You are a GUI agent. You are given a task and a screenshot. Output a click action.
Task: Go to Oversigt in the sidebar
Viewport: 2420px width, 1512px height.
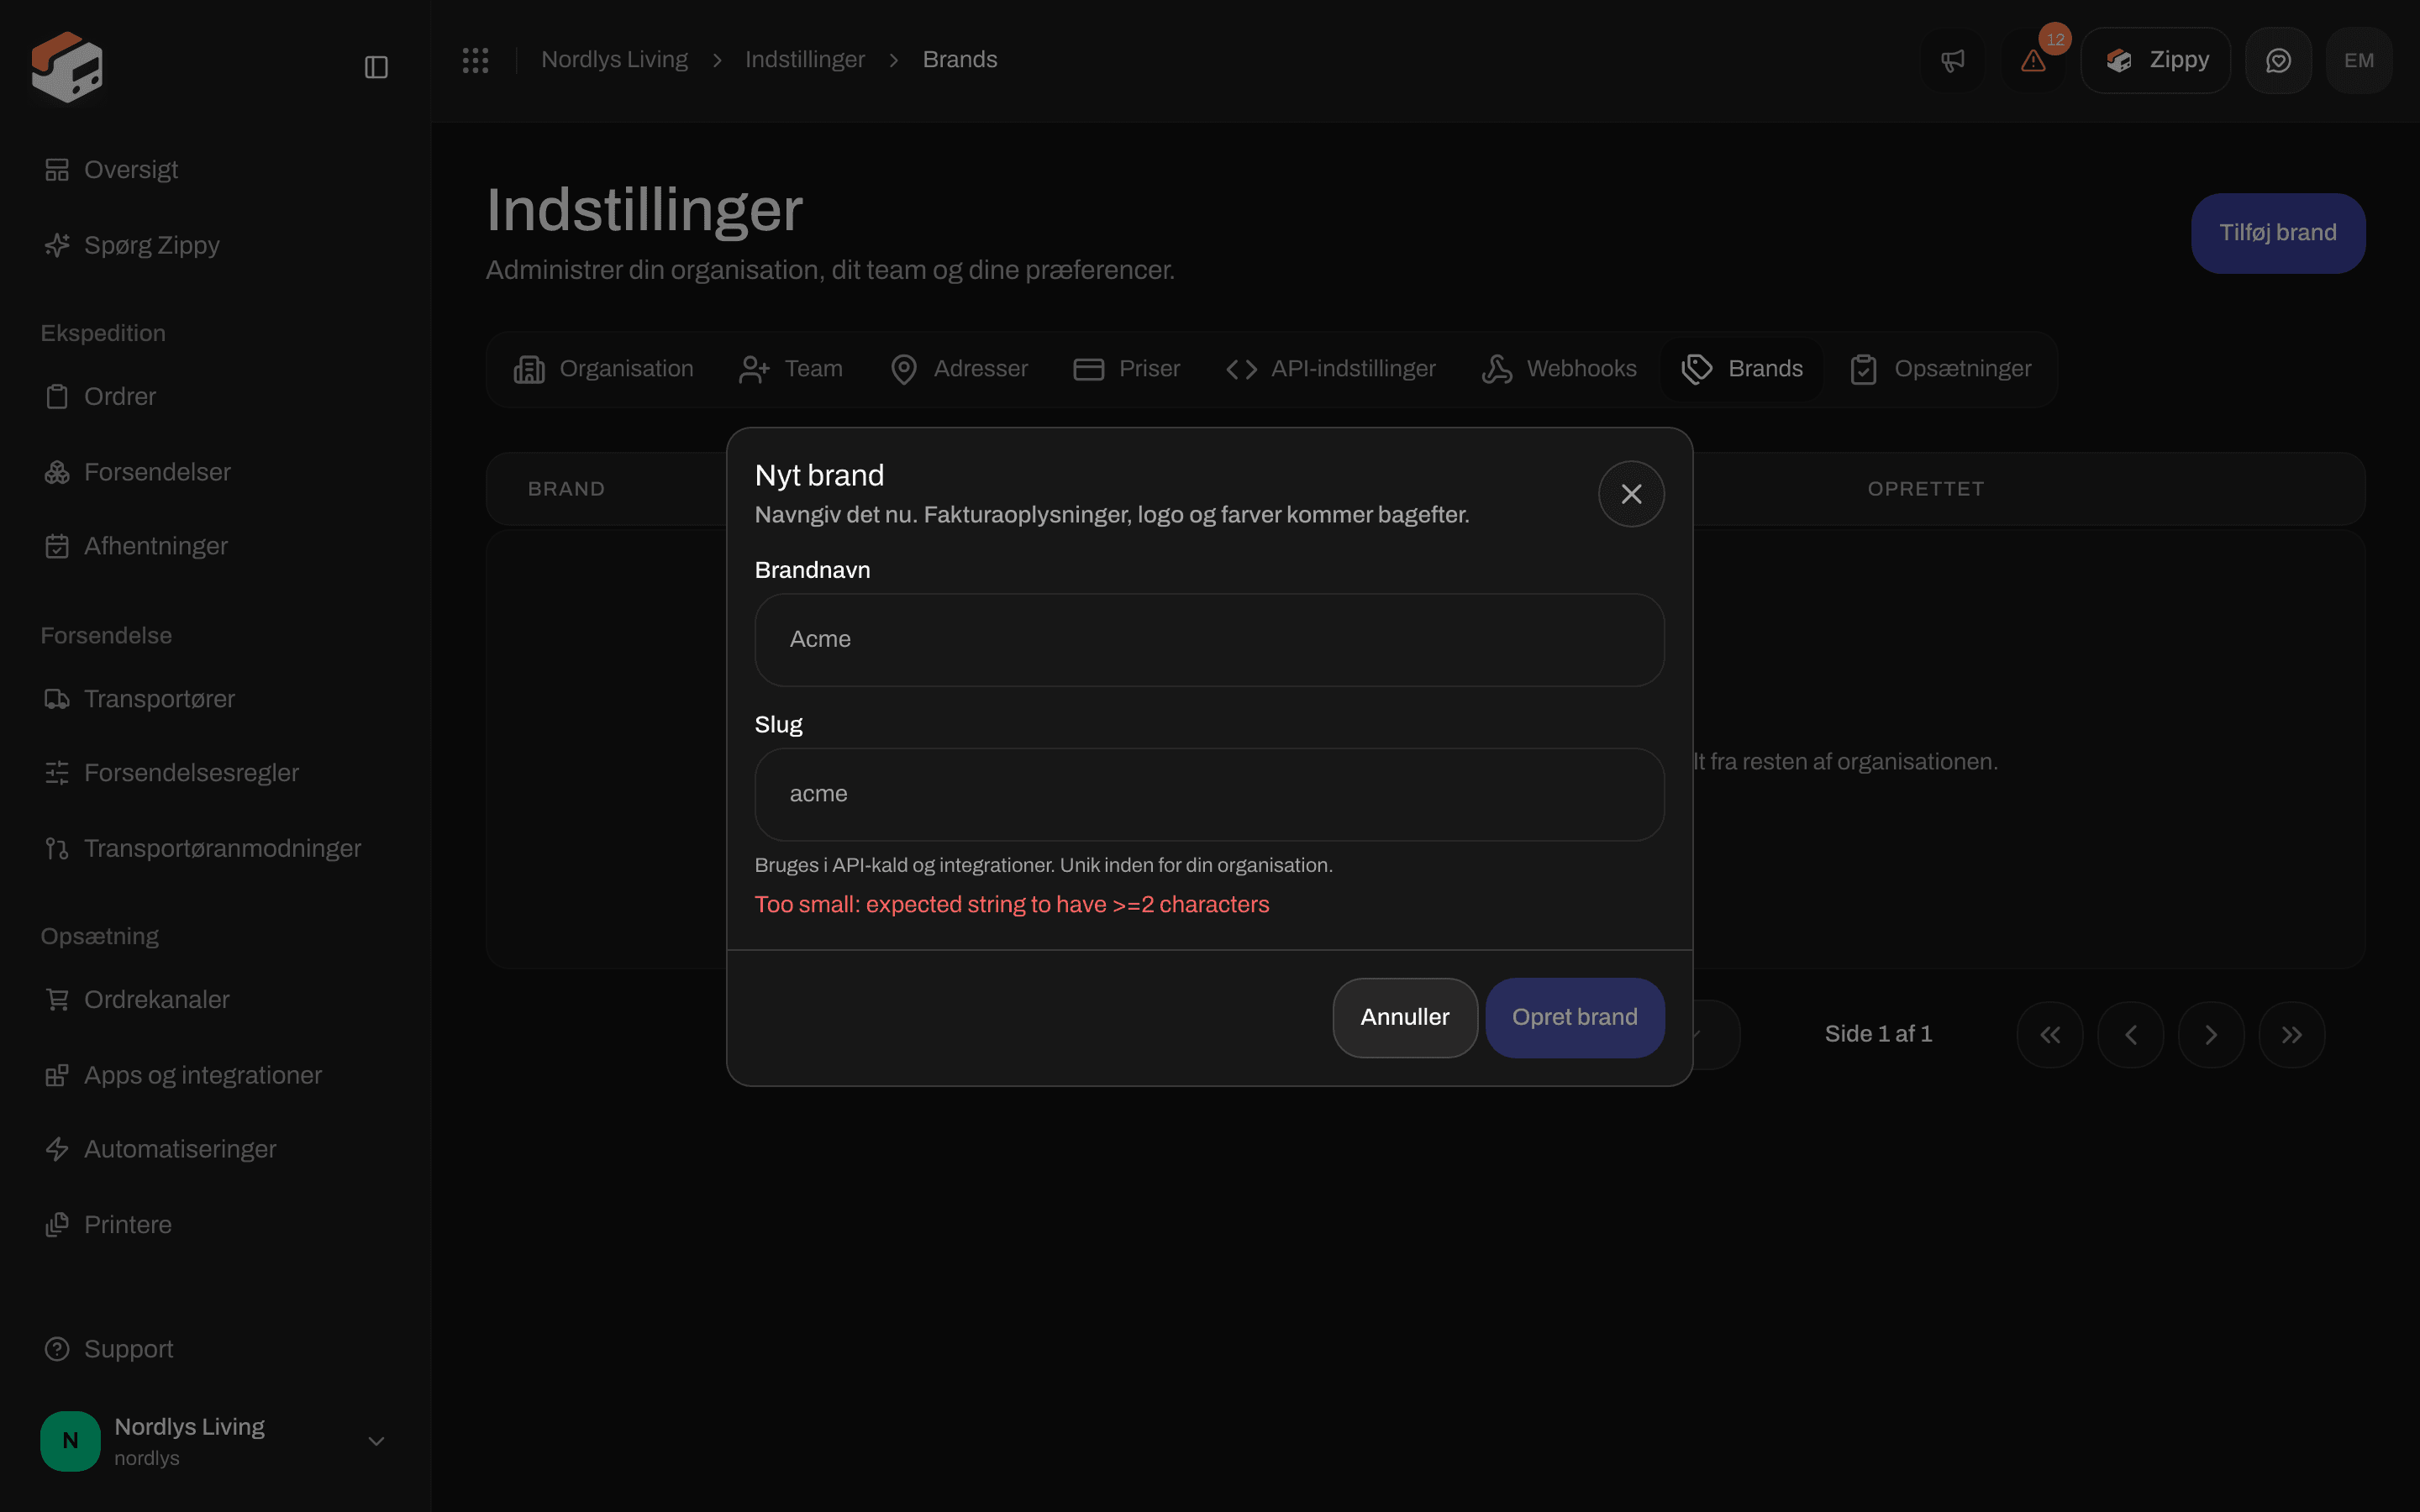216,170
